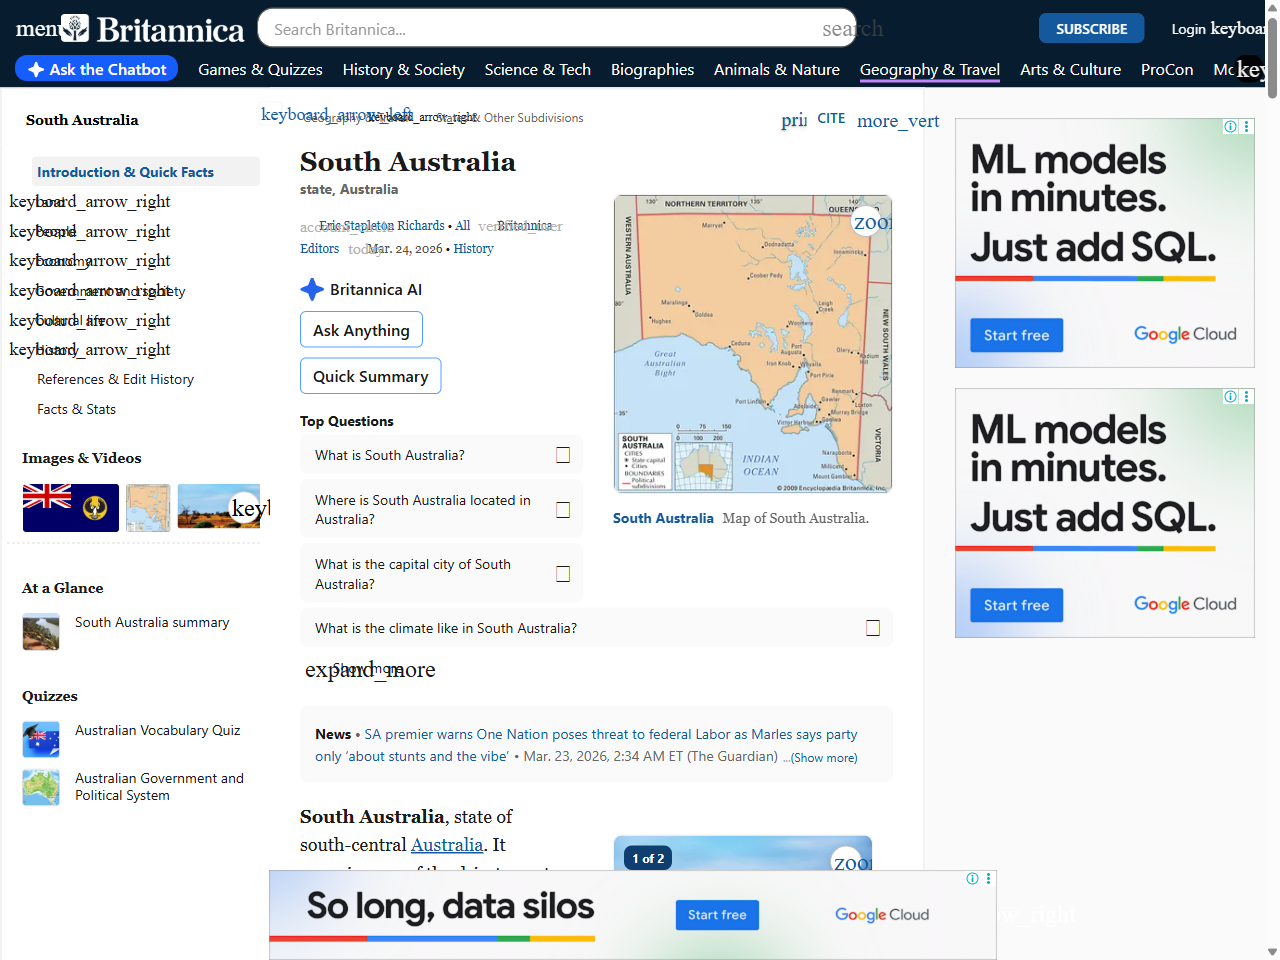Open the more options vertical-dots icon
Screen dimensions: 1280x960
898,120
